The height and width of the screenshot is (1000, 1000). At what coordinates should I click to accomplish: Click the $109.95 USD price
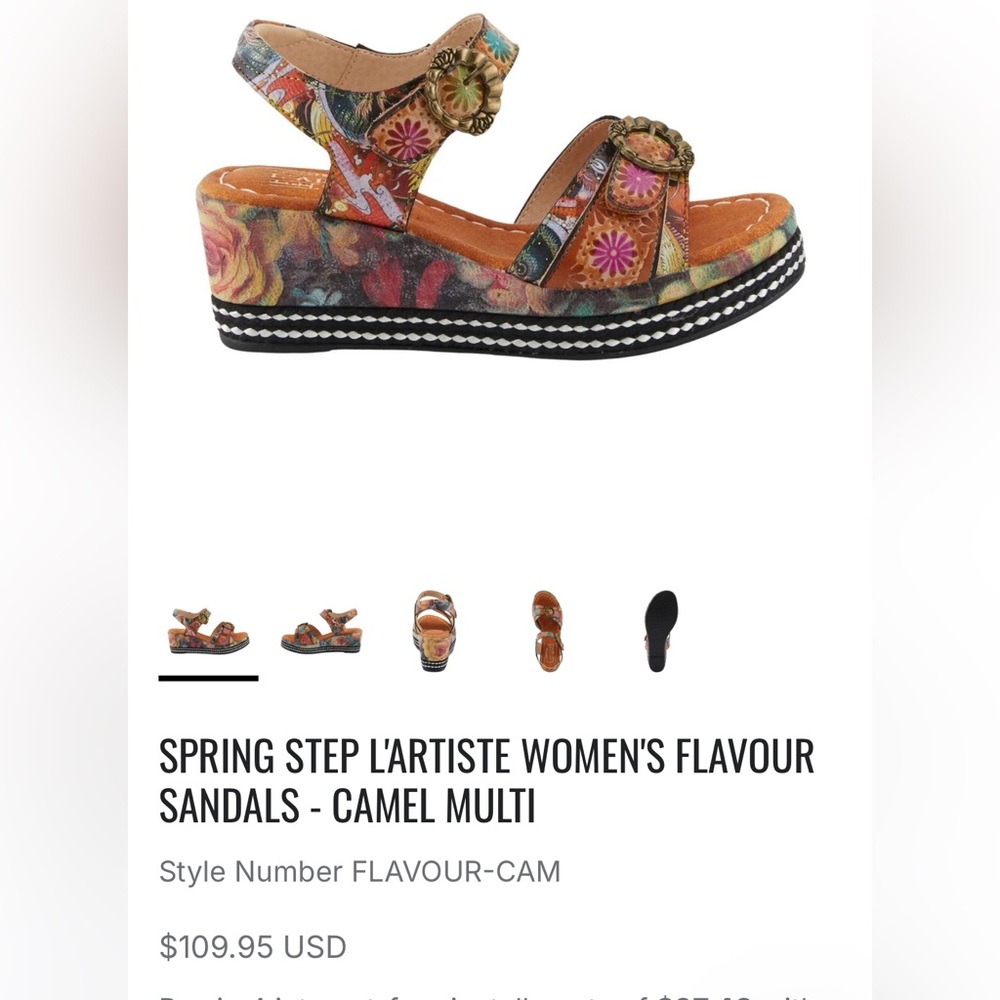point(253,945)
